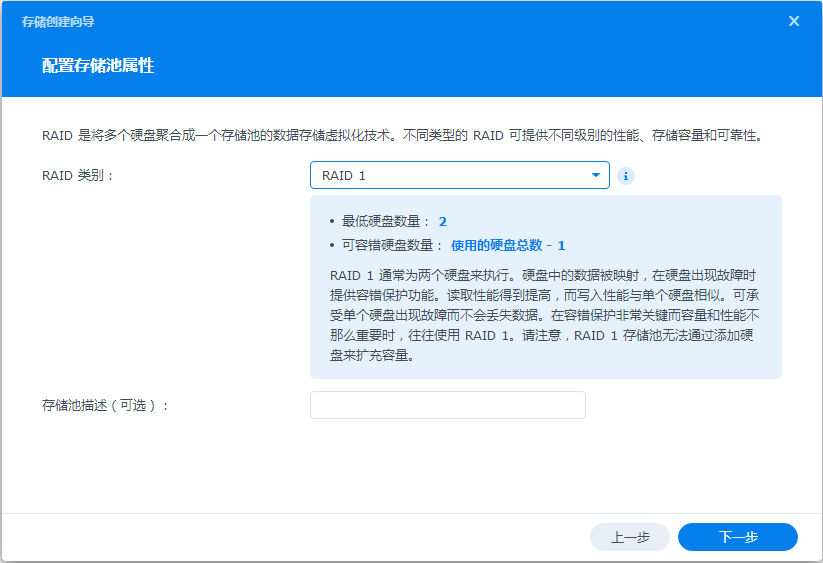Click the word RAID 1 in the selected dropdown value
Screen dimensions: 823x563
343,176
